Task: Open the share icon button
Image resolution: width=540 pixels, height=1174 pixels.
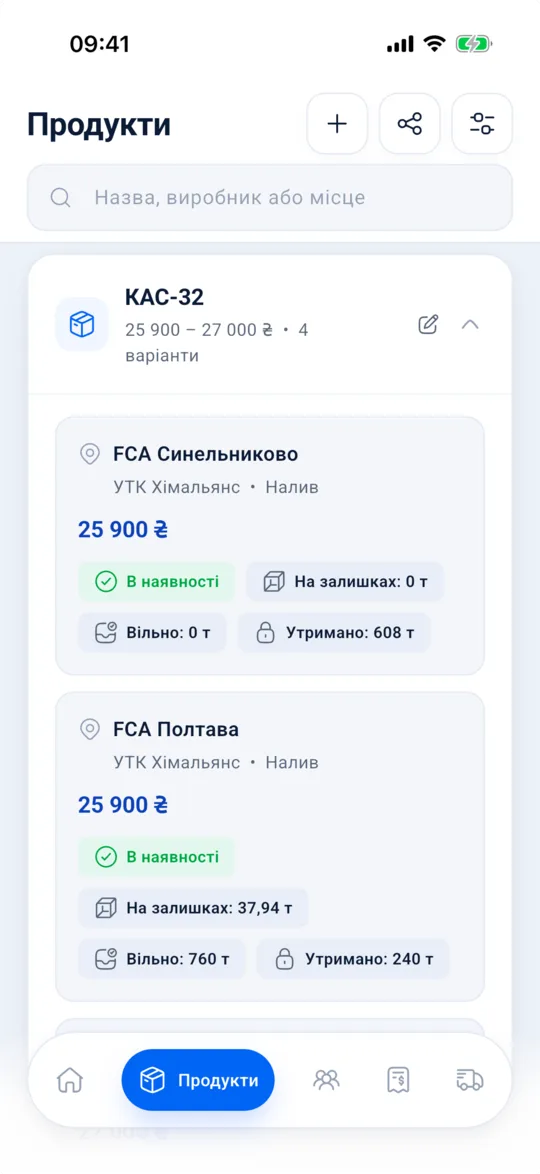Action: coord(410,124)
